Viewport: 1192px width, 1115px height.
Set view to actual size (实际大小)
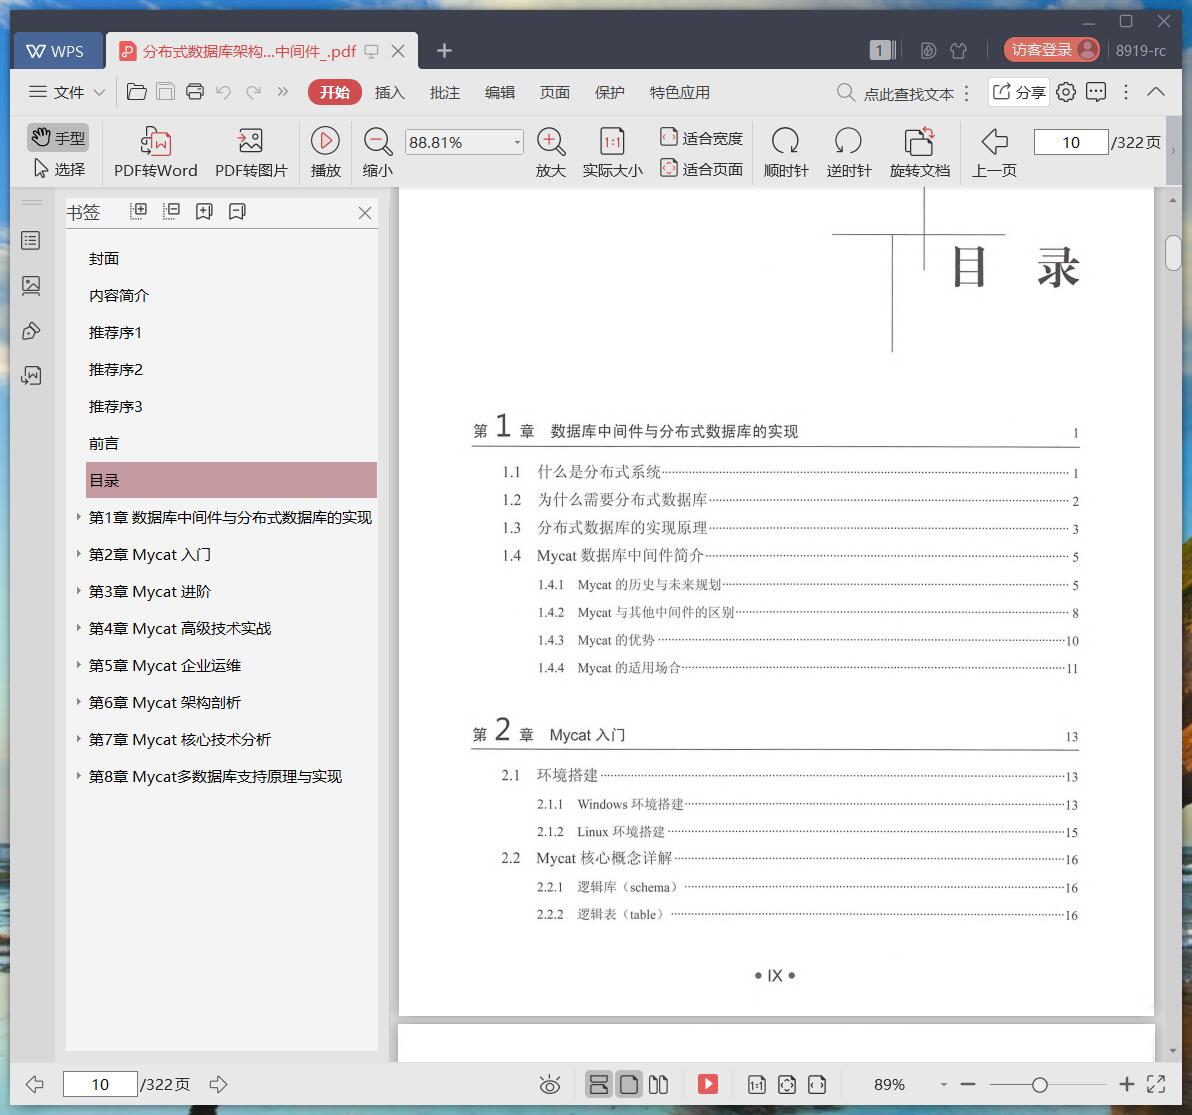[x=612, y=152]
